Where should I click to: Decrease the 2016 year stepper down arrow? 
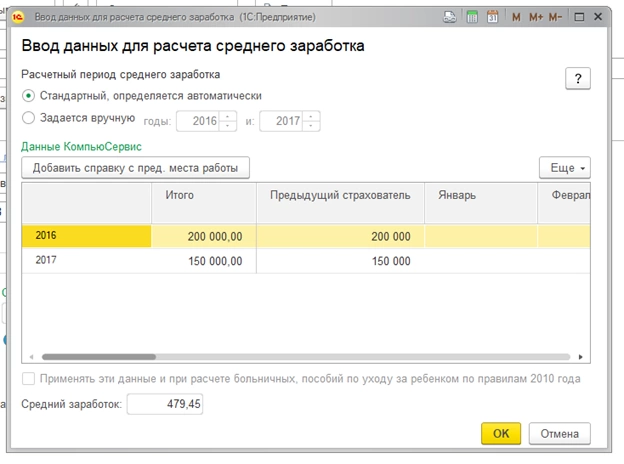click(228, 126)
